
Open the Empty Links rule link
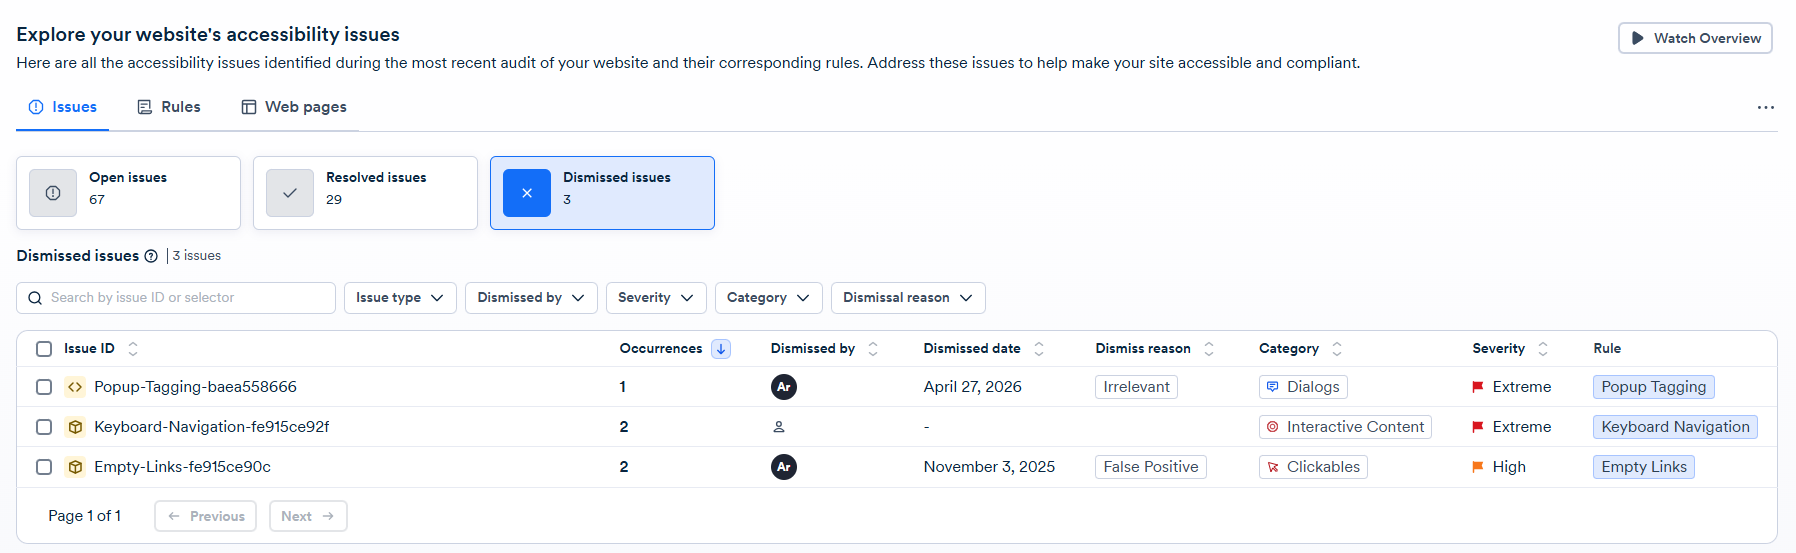[x=1644, y=467]
